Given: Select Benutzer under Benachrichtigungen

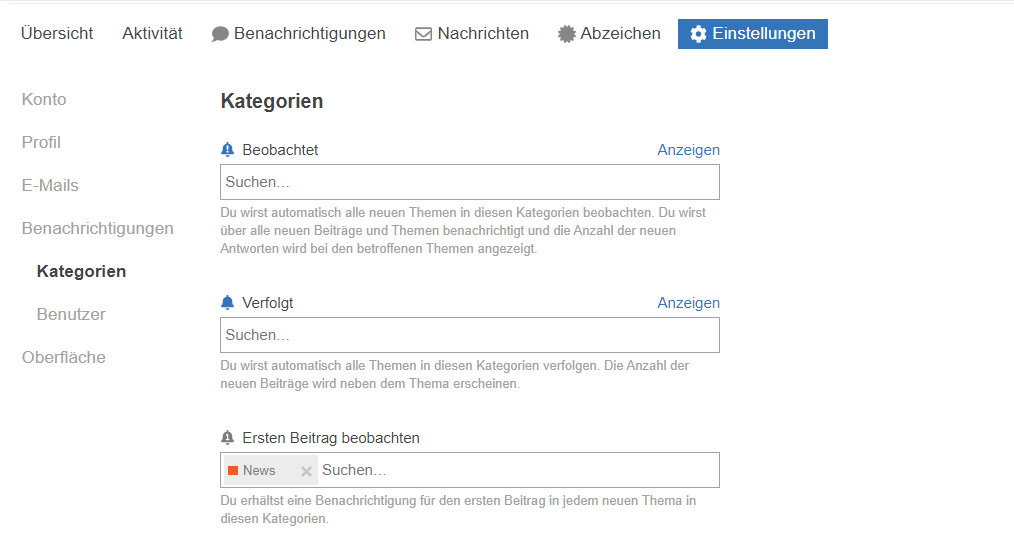Looking at the screenshot, I should (x=71, y=315).
